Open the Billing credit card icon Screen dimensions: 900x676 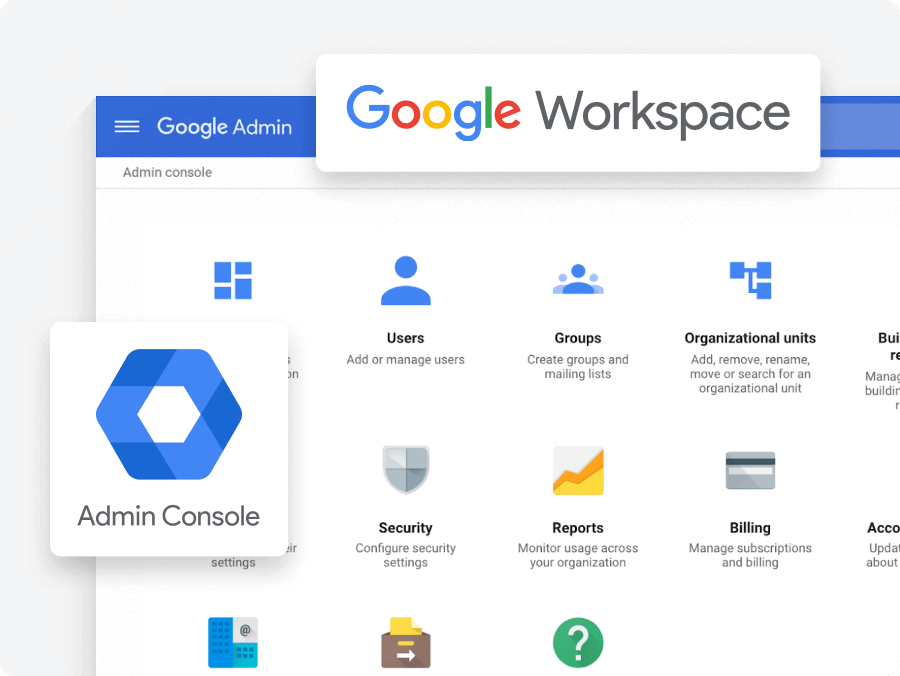click(750, 471)
